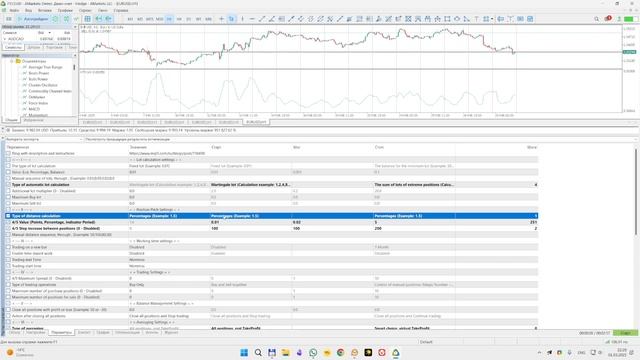The image size is (640, 360).
Task: Open the expert selection dropdown in tester
Action: 44,140
